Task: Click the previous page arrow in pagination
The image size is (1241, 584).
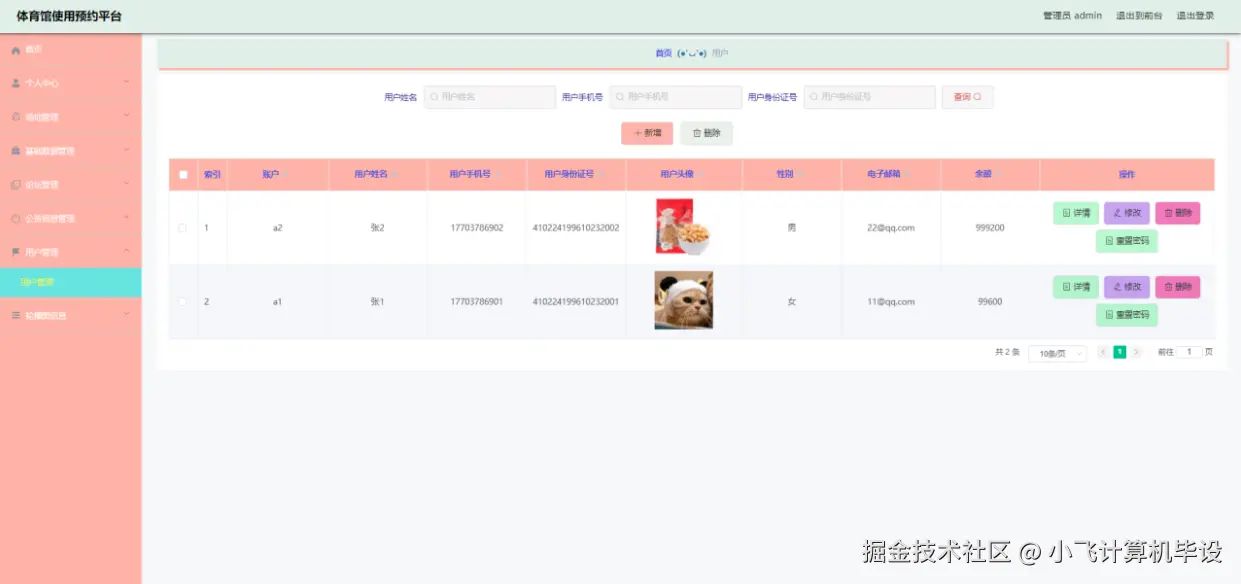Action: pyautogui.click(x=1104, y=352)
